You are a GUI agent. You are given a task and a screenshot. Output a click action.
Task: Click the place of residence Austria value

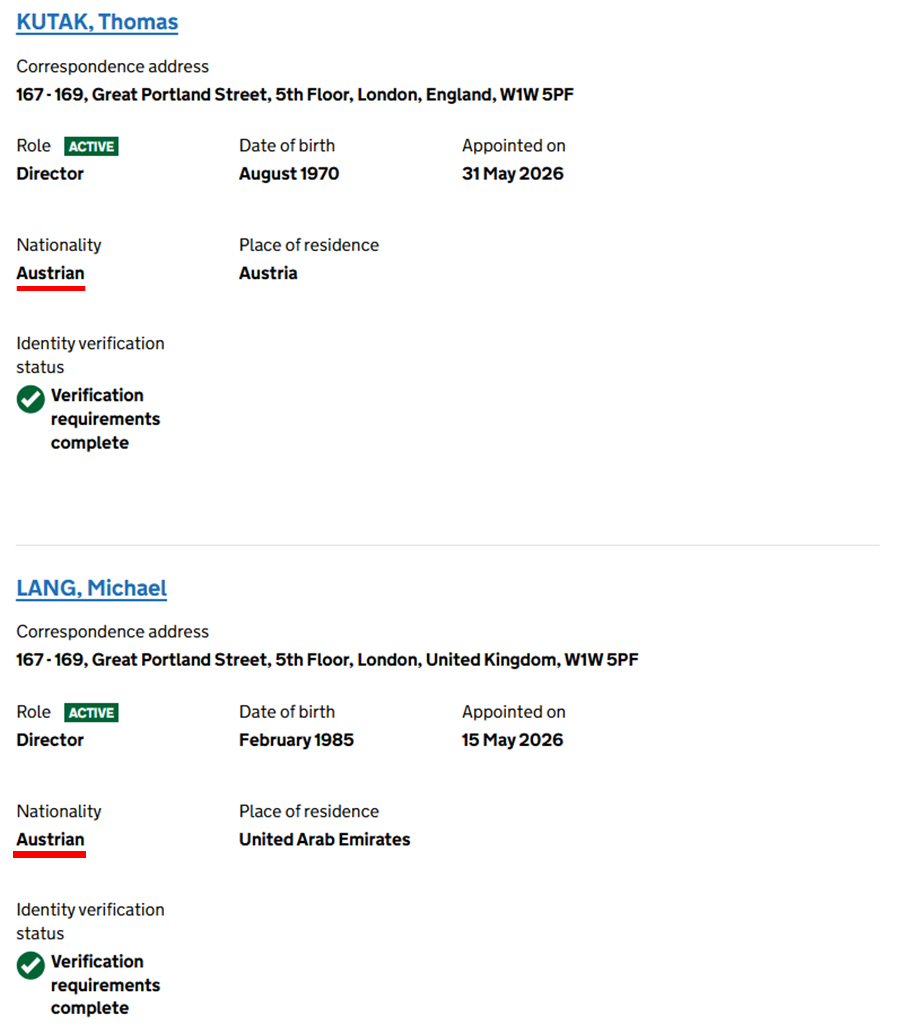pyautogui.click(x=268, y=273)
